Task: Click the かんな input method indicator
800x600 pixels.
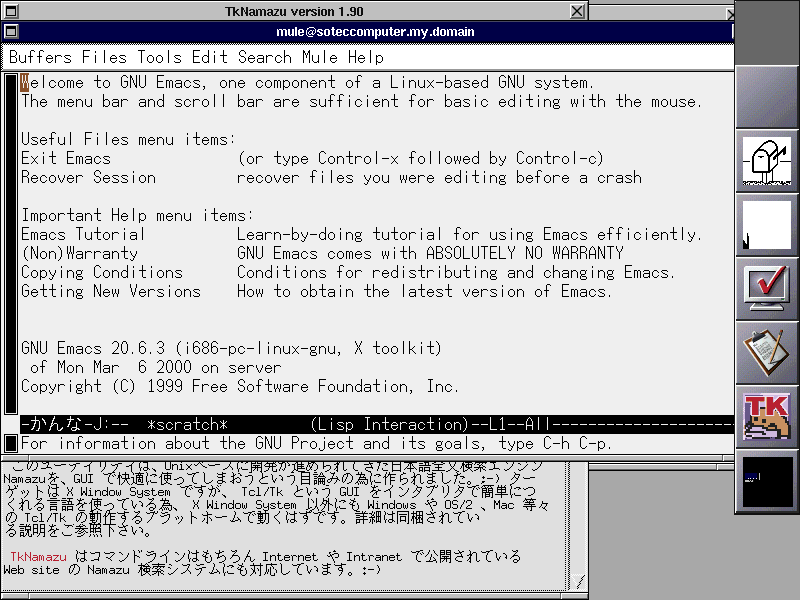Action: pyautogui.click(x=55, y=424)
